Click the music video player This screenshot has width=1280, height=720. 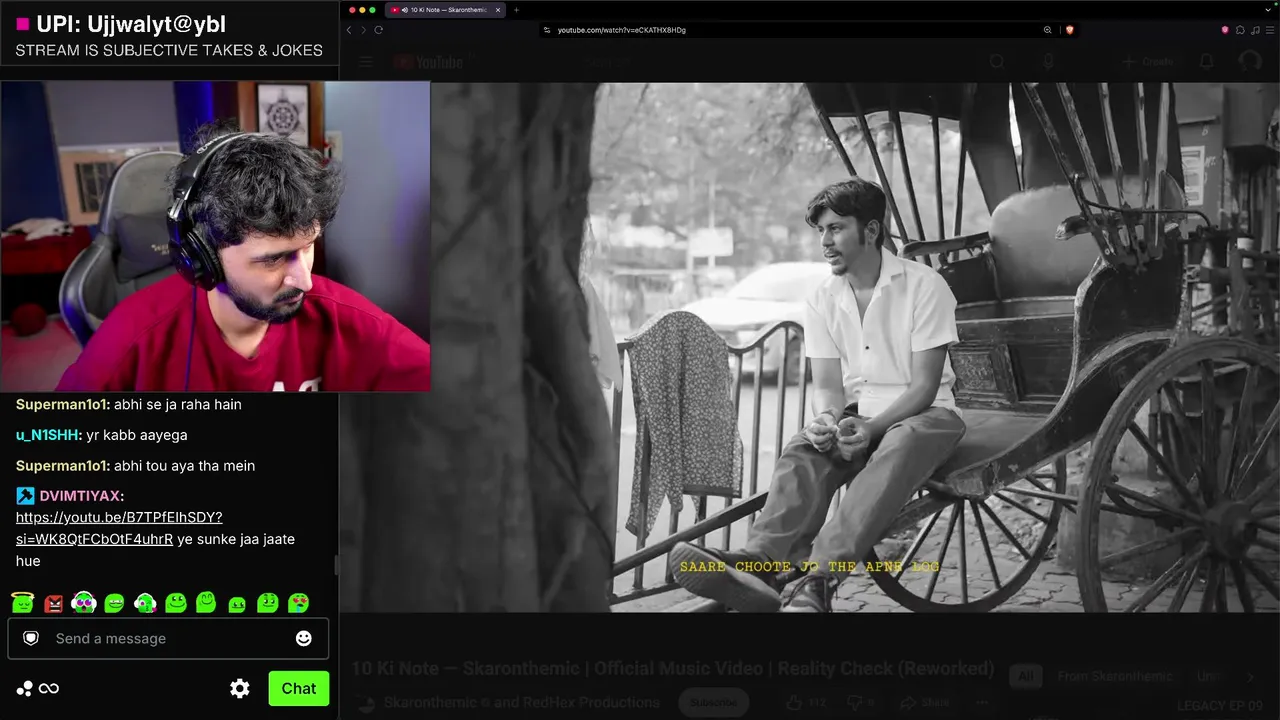pyautogui.click(x=809, y=347)
